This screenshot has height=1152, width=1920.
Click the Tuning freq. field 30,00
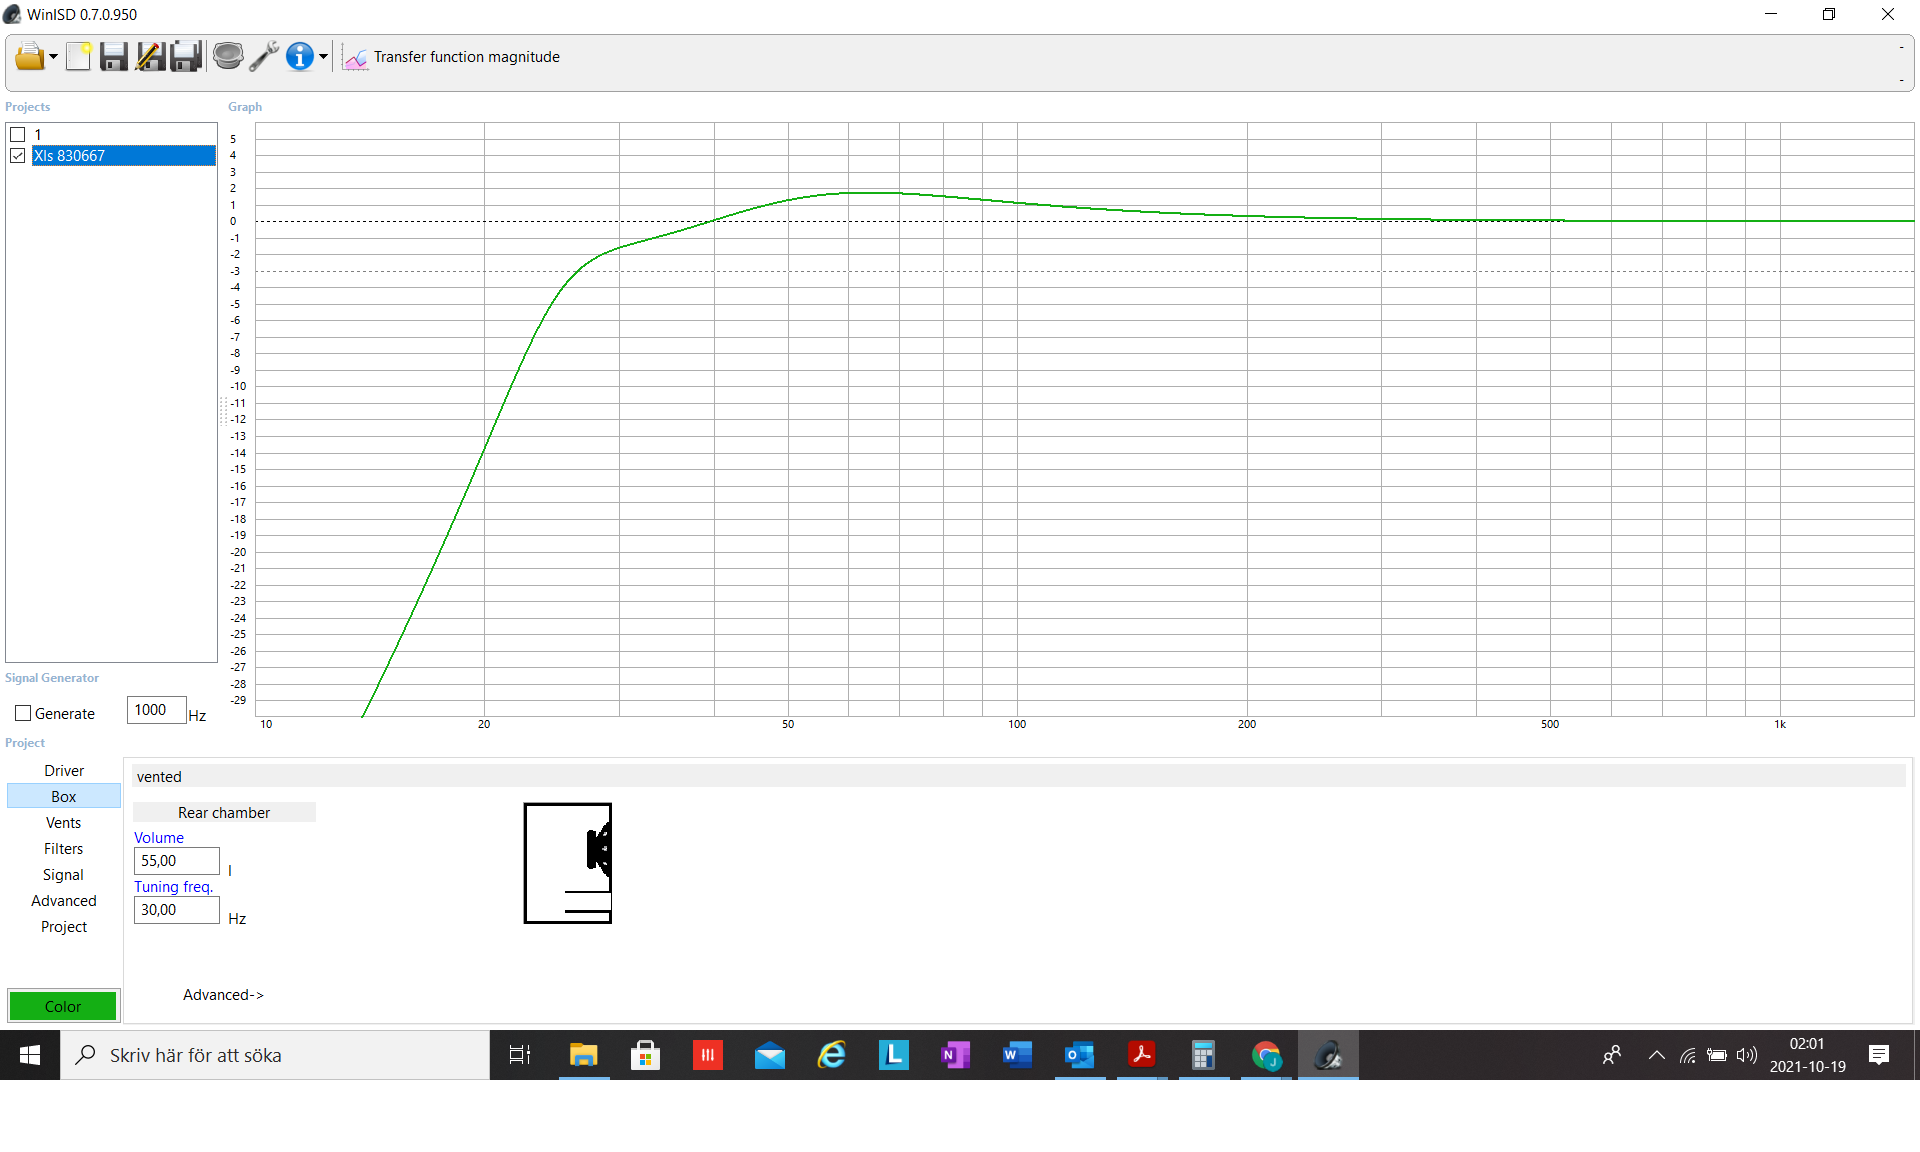tap(177, 910)
